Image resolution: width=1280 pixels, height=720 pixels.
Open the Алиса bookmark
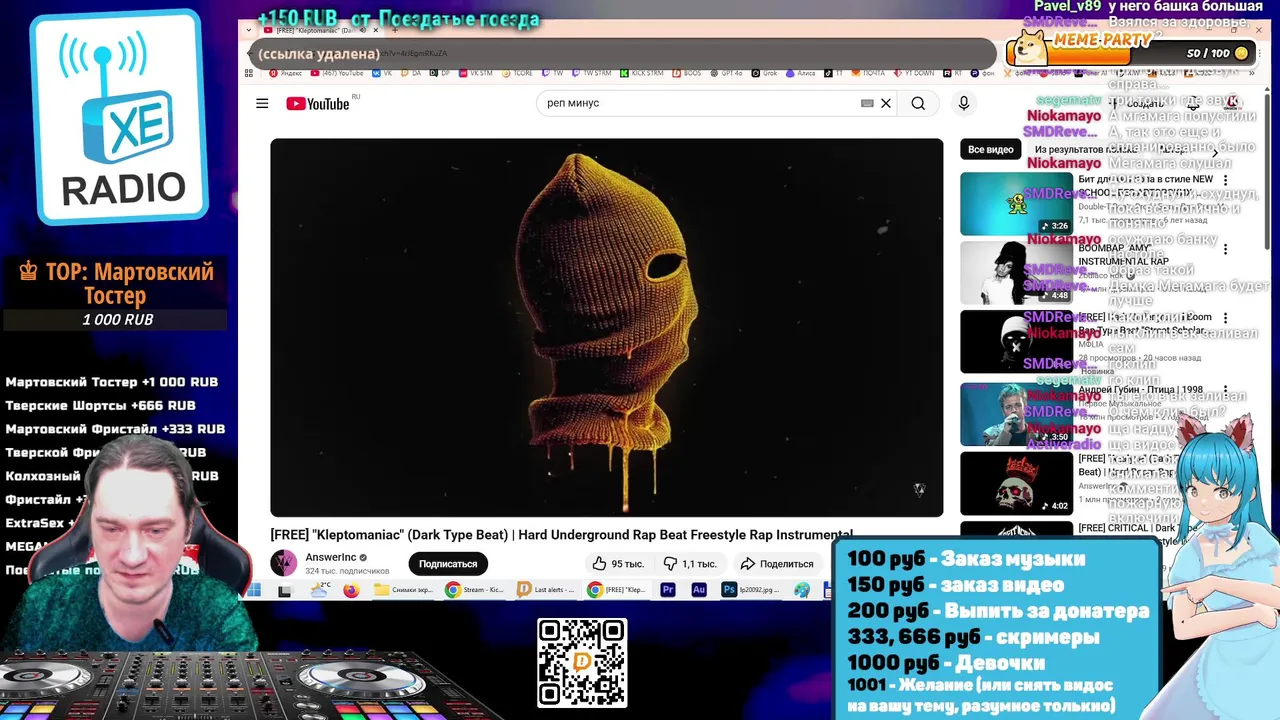point(800,73)
